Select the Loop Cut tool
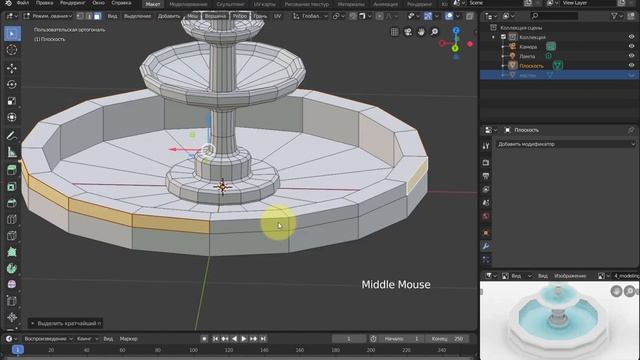The width and height of the screenshot is (640, 360). click(12, 219)
